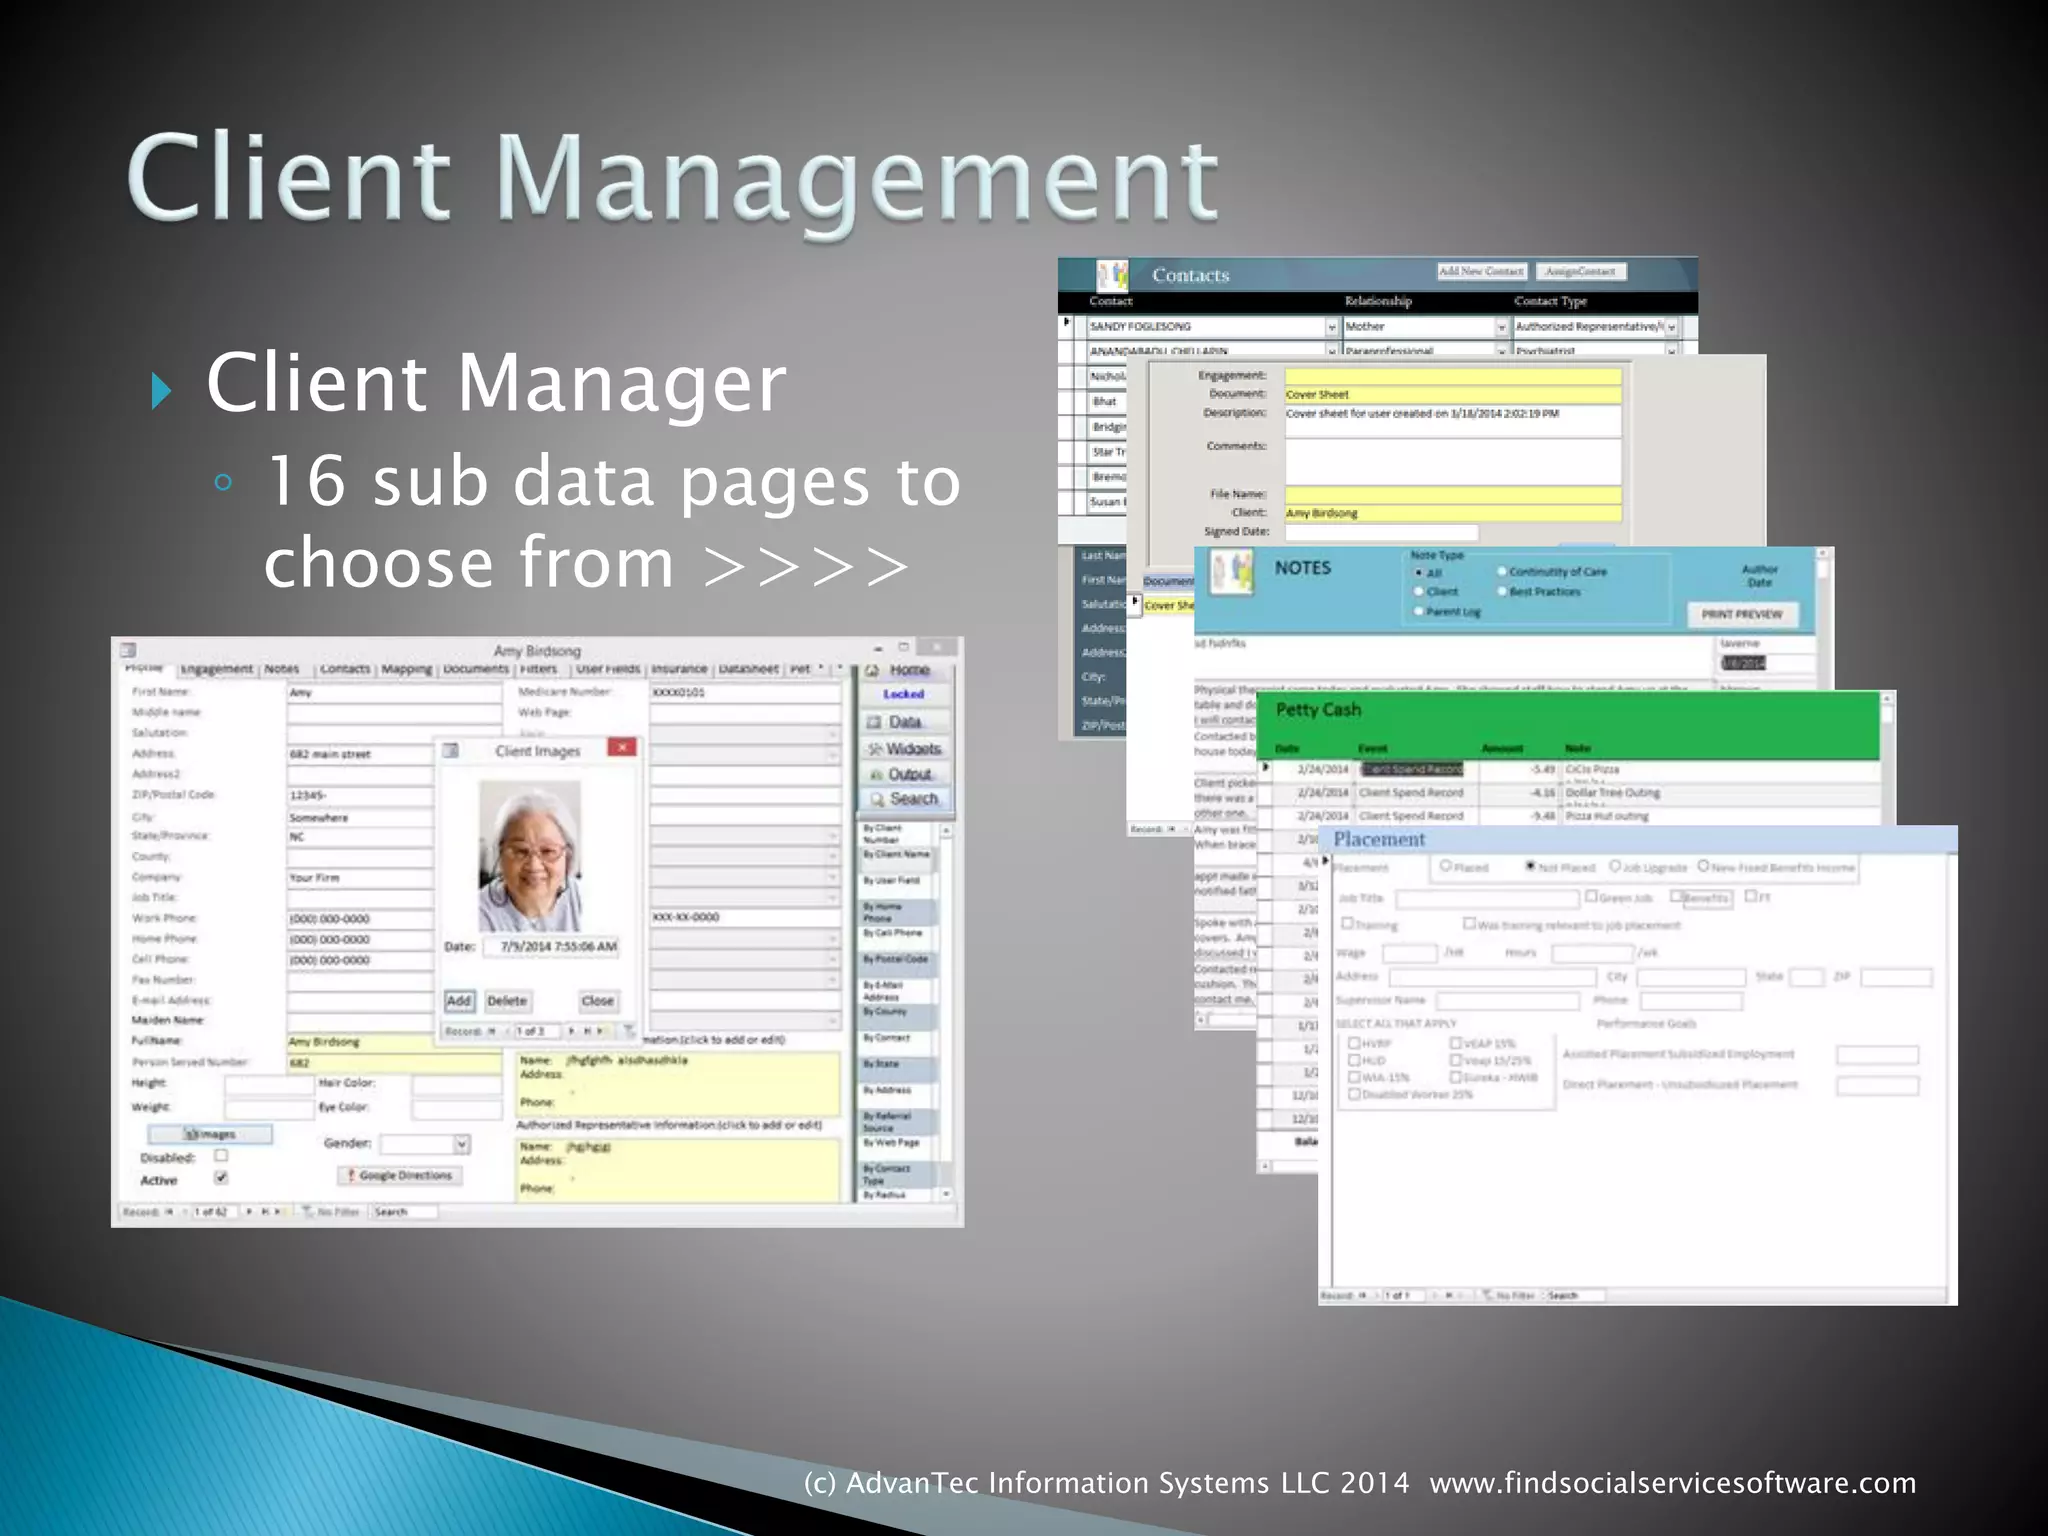Click the form icon in Client Images title bar

[451, 750]
